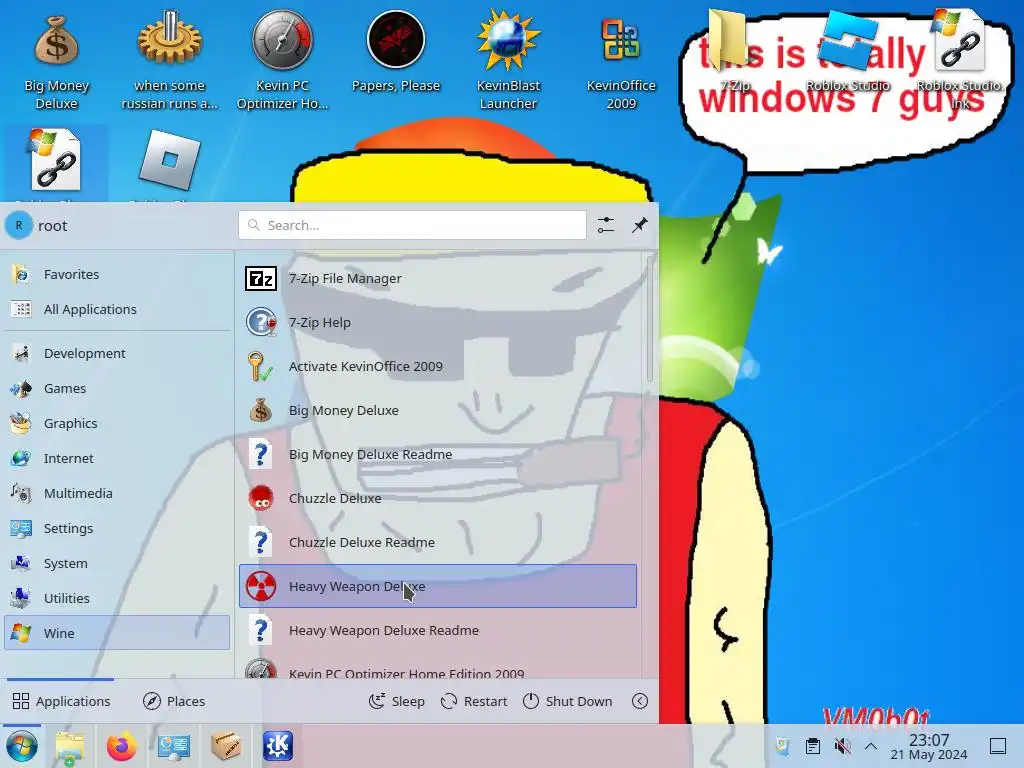Image resolution: width=1024 pixels, height=768 pixels.
Task: Open system settings icon in taskbar
Action: point(174,746)
